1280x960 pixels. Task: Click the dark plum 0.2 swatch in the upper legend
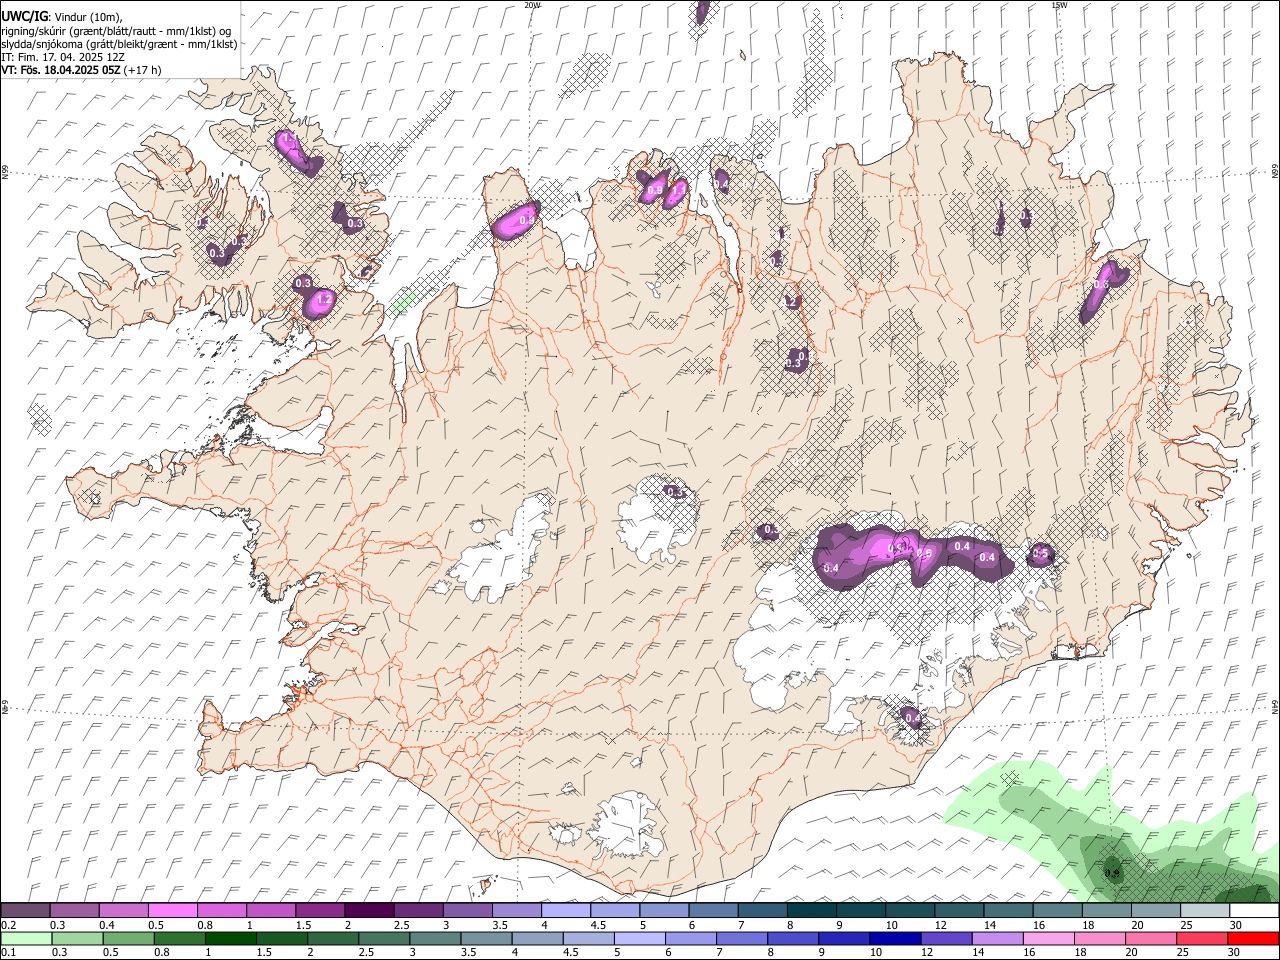[25, 911]
